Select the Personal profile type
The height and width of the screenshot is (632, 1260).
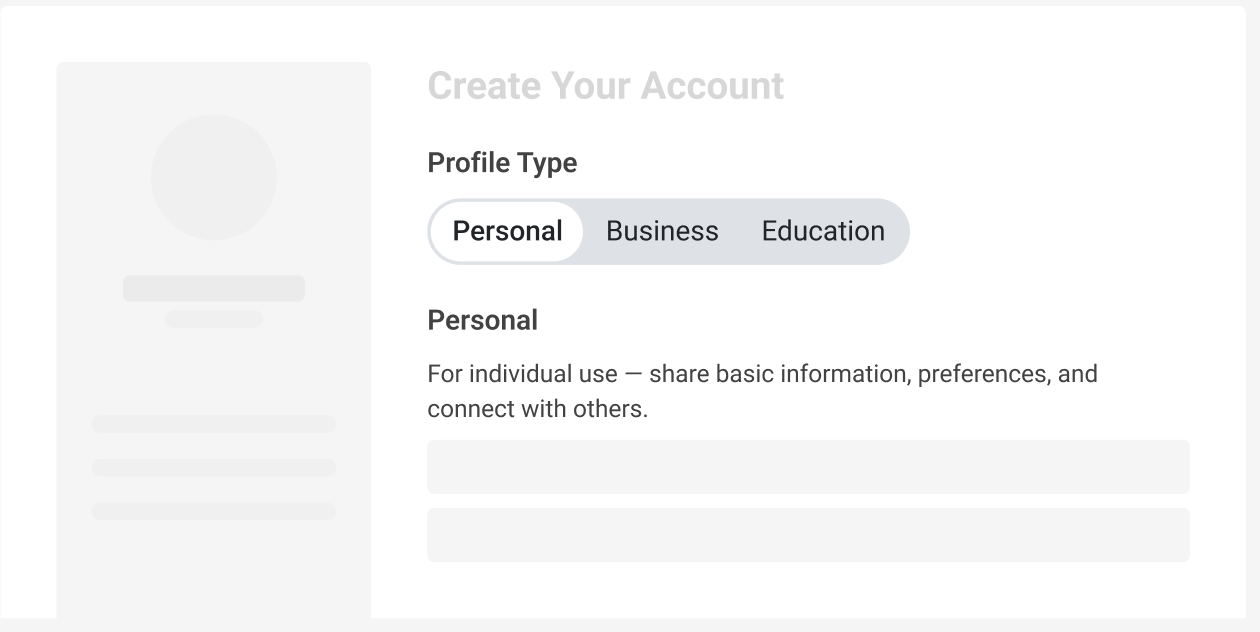(507, 231)
